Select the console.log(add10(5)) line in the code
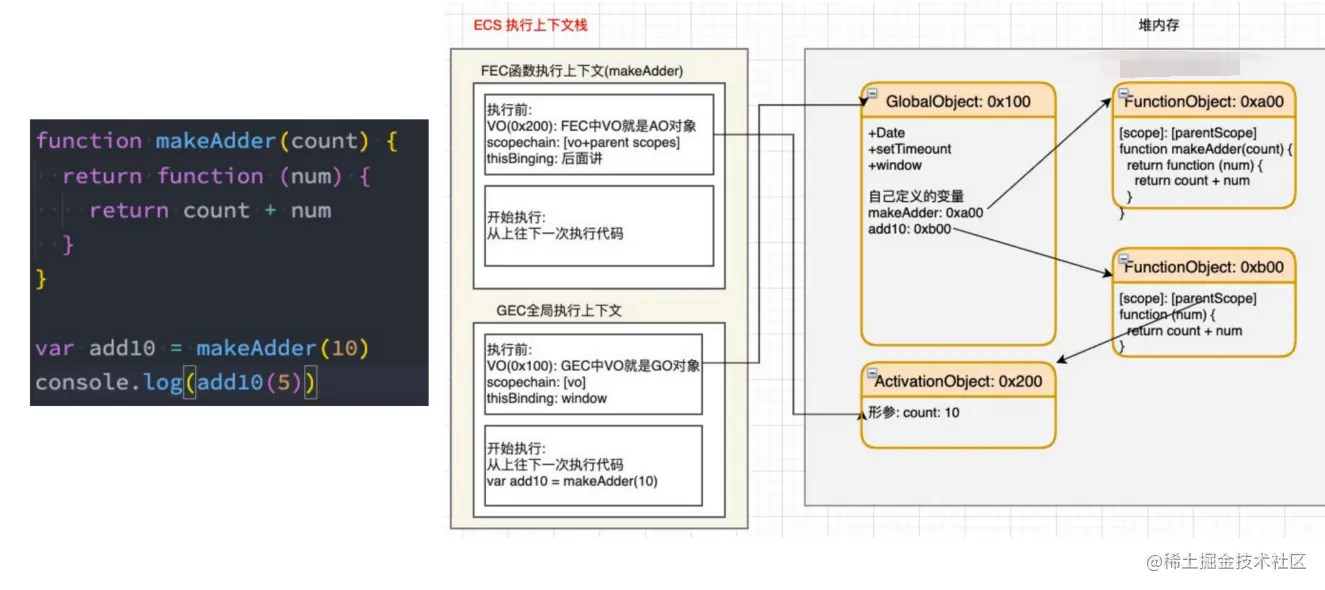 [175, 382]
